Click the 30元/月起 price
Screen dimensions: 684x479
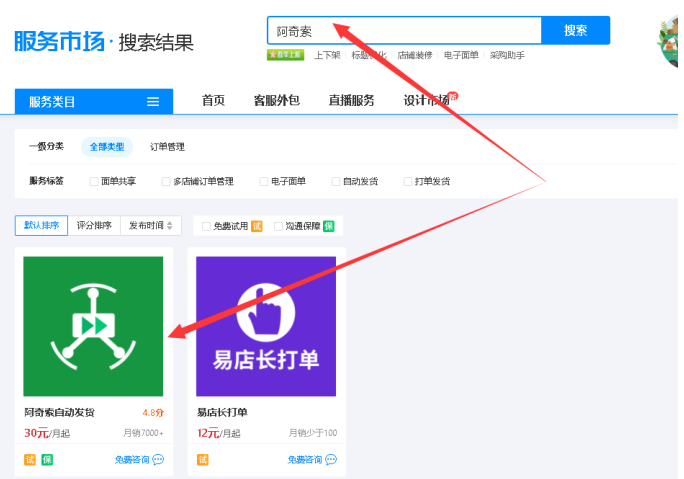pyautogui.click(x=47, y=433)
